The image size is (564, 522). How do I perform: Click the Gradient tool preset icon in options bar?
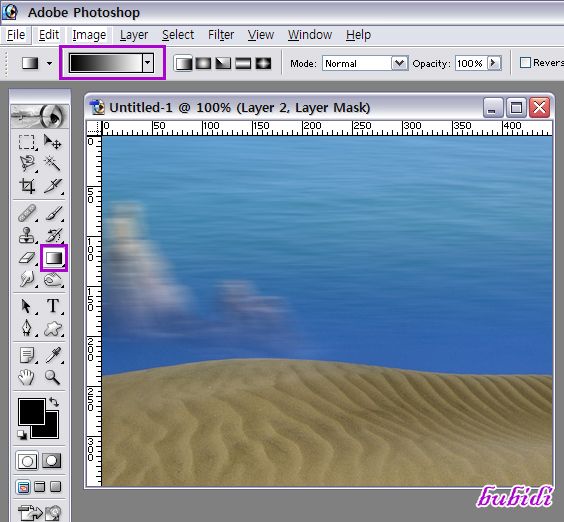point(30,63)
